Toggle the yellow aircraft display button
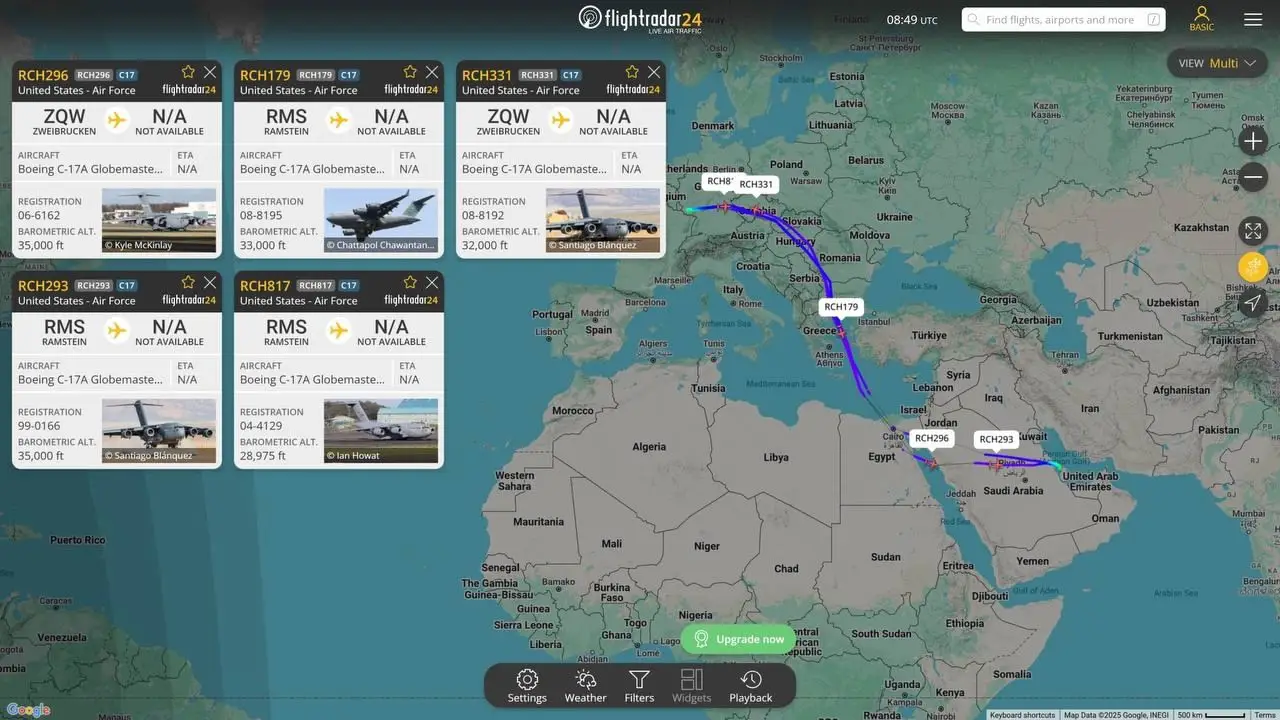Image resolution: width=1280 pixels, height=720 pixels. pos(1253,267)
